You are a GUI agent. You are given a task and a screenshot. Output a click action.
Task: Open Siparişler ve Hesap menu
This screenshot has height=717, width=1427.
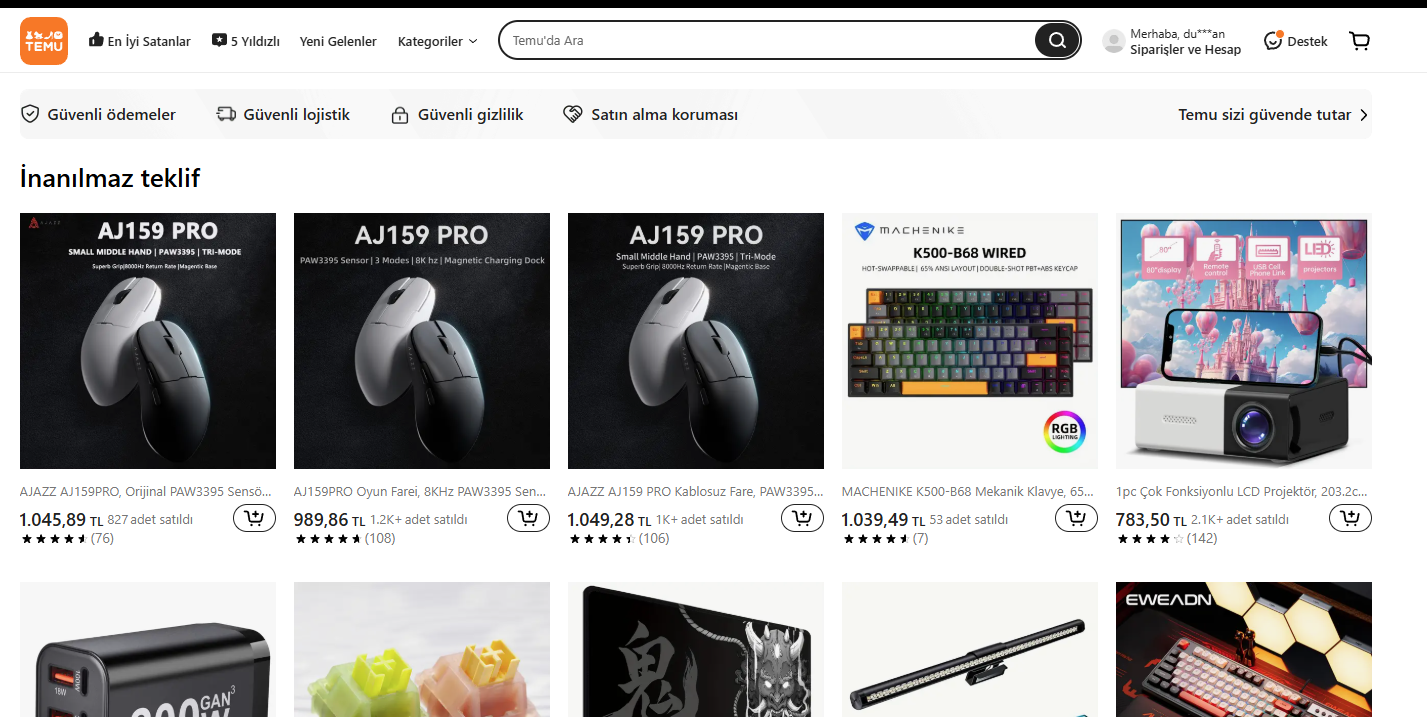point(1185,50)
